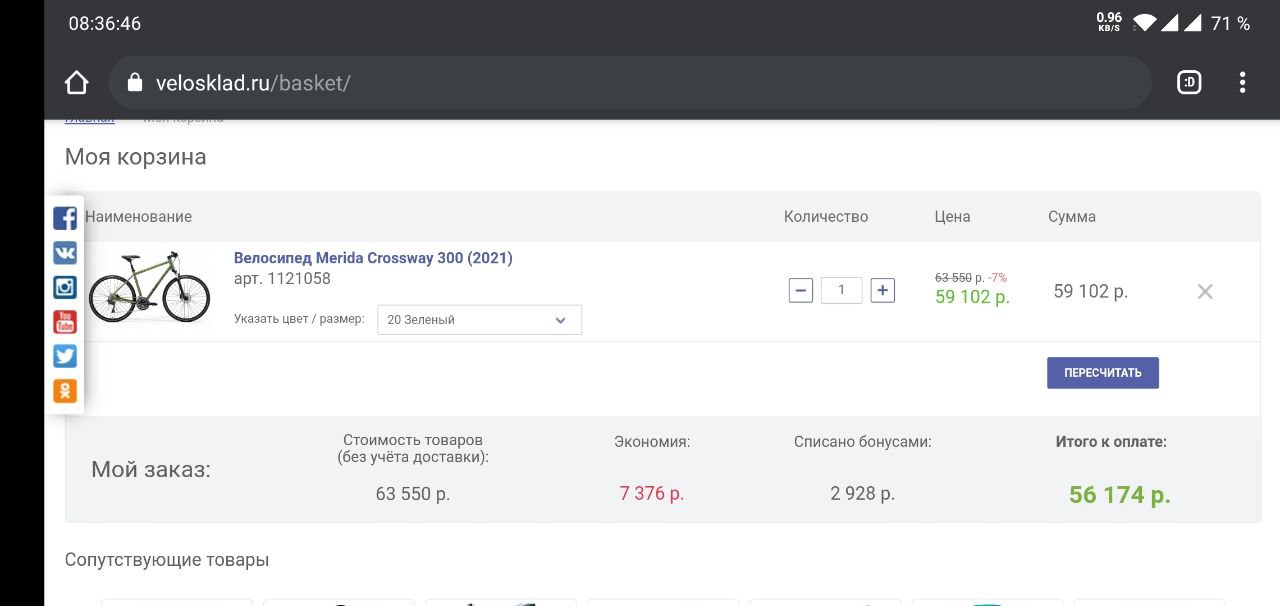The width and height of the screenshot is (1280, 606).
Task: Click the quantity input field
Action: tap(841, 291)
